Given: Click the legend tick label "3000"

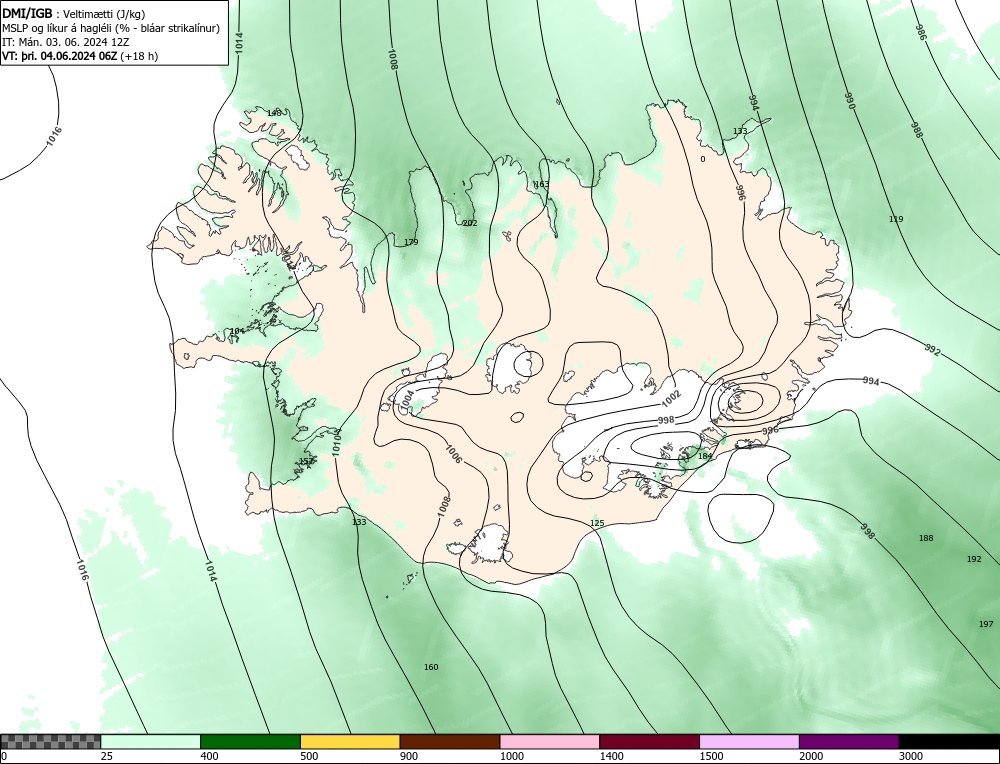Looking at the screenshot, I should 911,756.
